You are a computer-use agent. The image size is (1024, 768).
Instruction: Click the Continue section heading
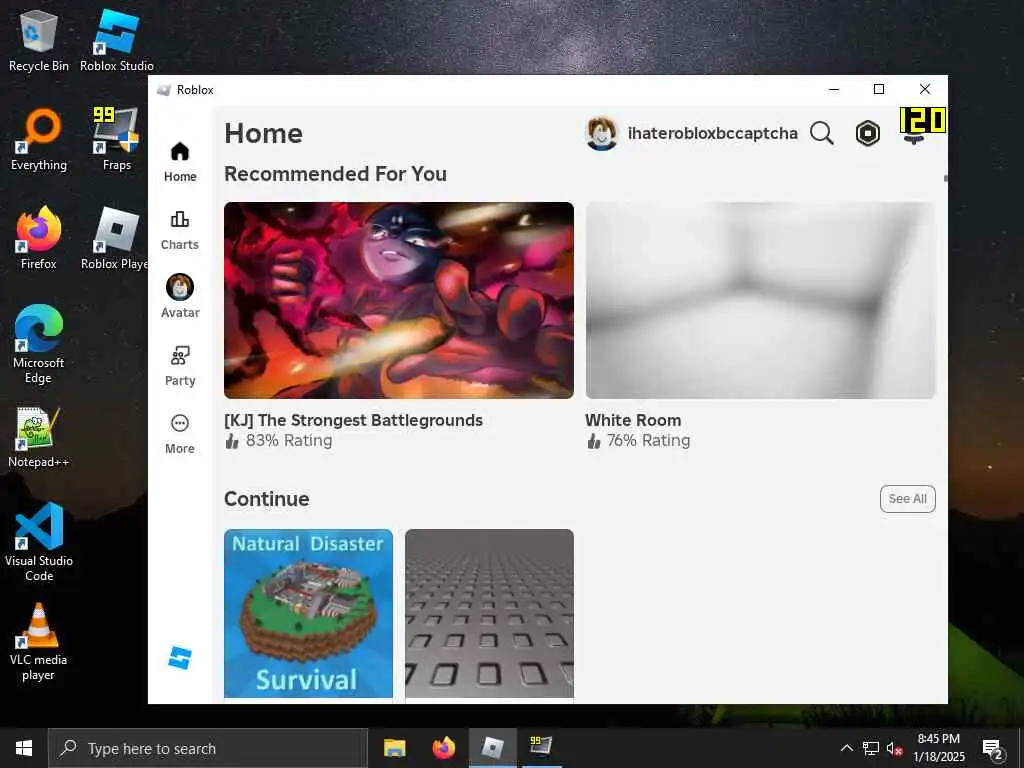[x=266, y=498]
